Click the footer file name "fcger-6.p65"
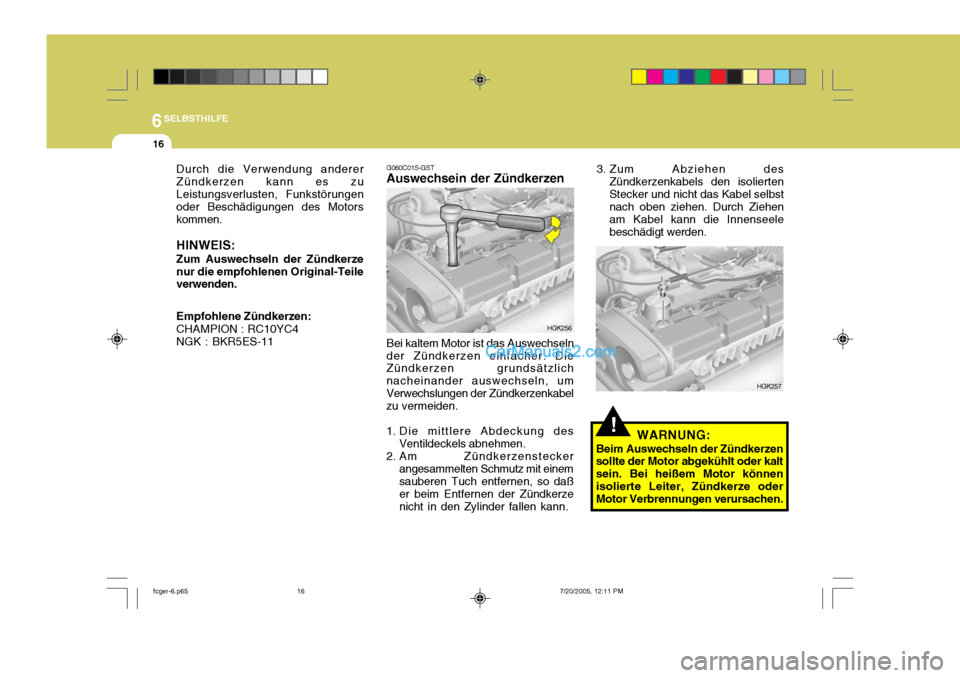Viewport: 960px width, 678px height. click(x=170, y=592)
